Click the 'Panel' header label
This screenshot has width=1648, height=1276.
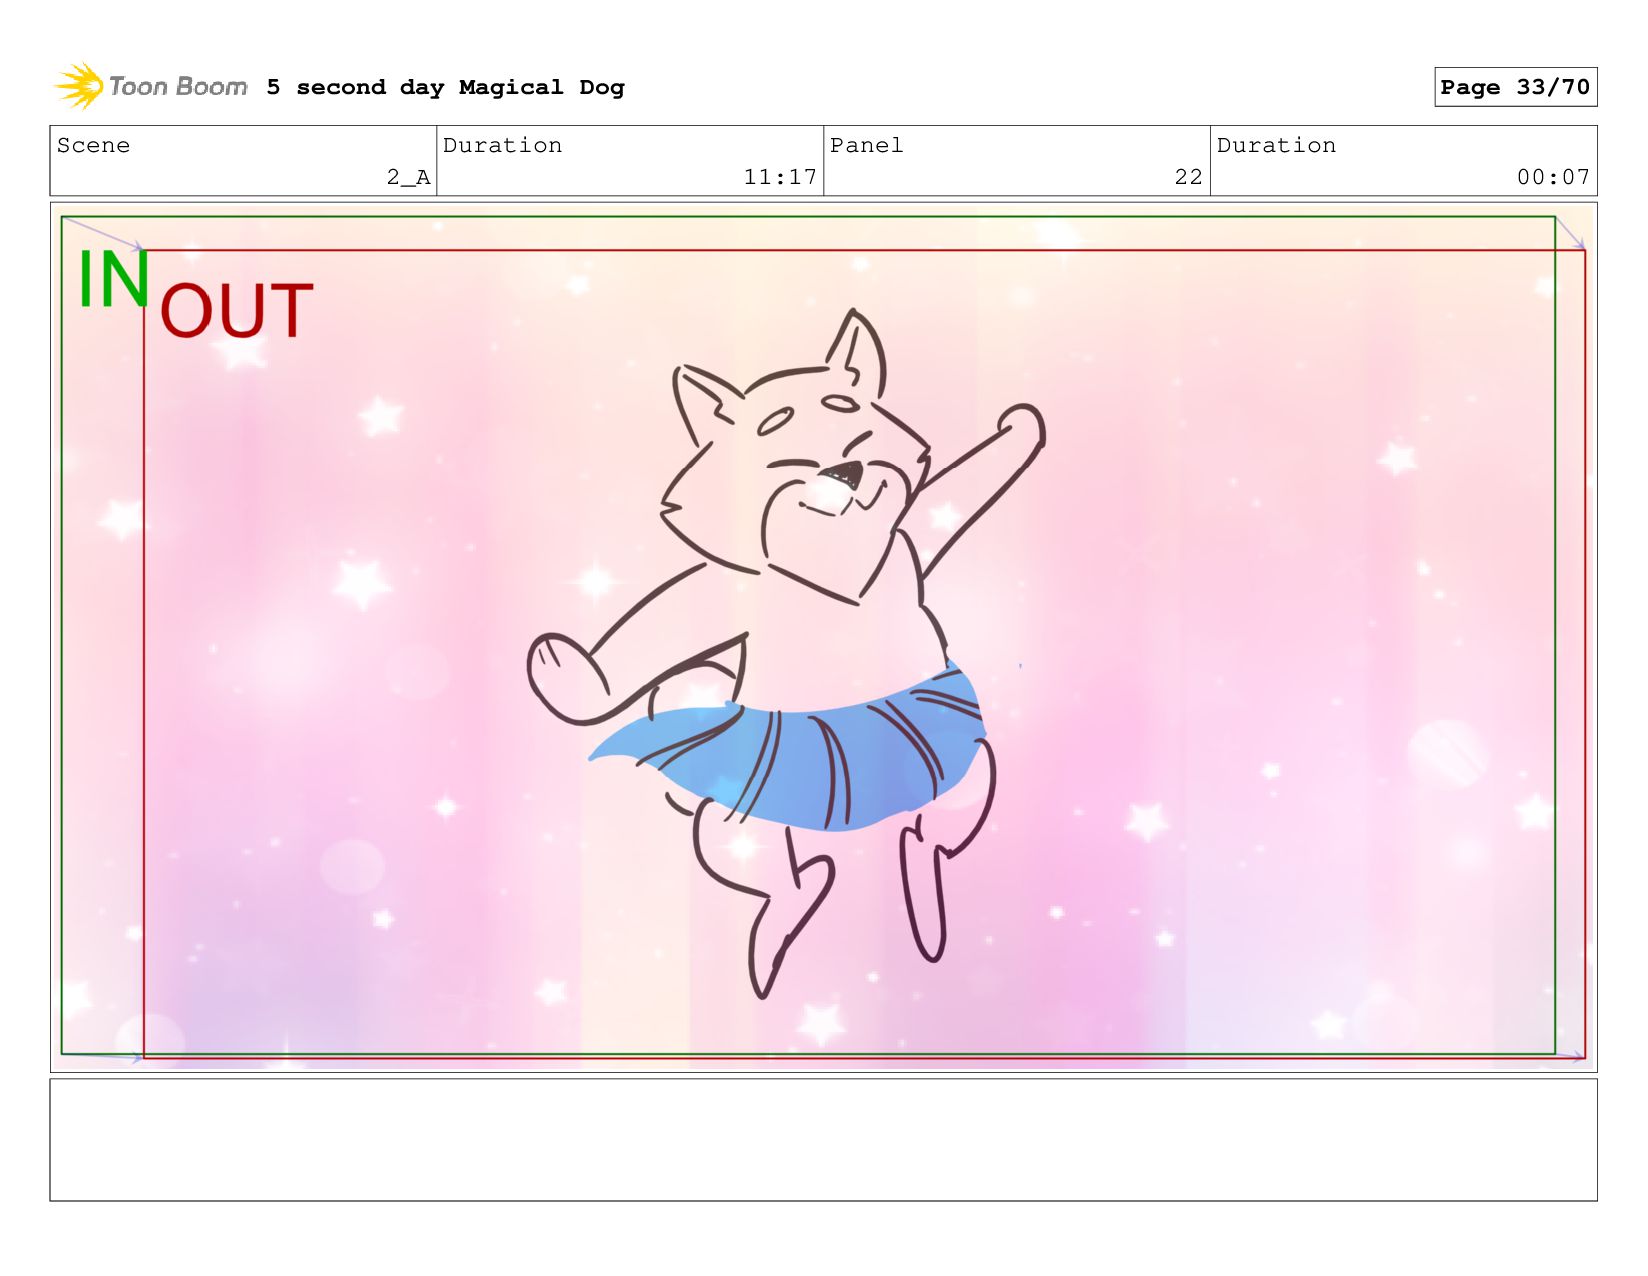[x=866, y=145]
